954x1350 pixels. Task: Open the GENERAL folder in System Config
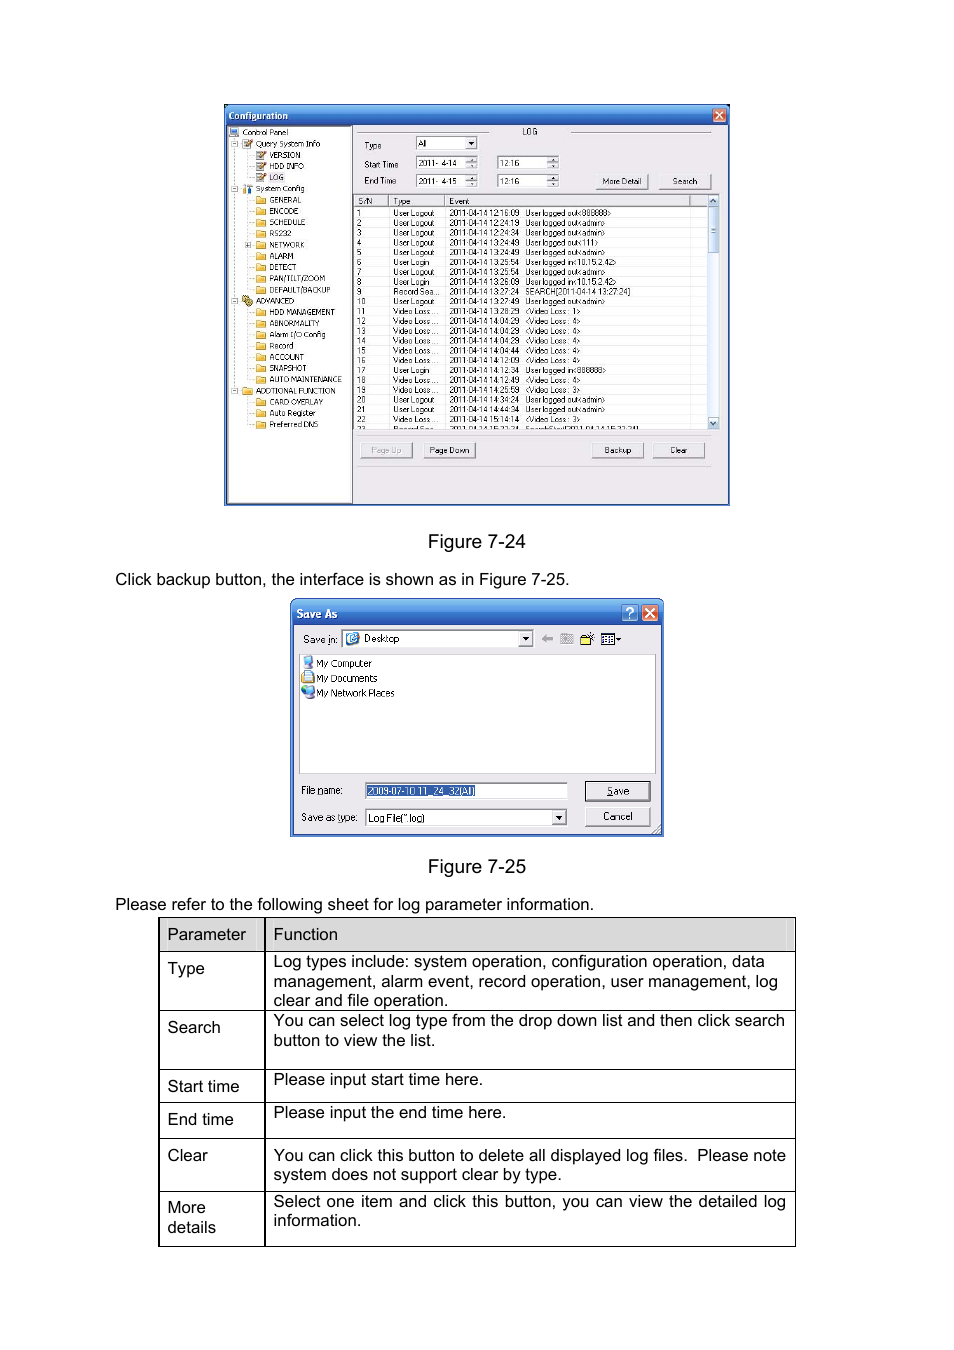[284, 200]
